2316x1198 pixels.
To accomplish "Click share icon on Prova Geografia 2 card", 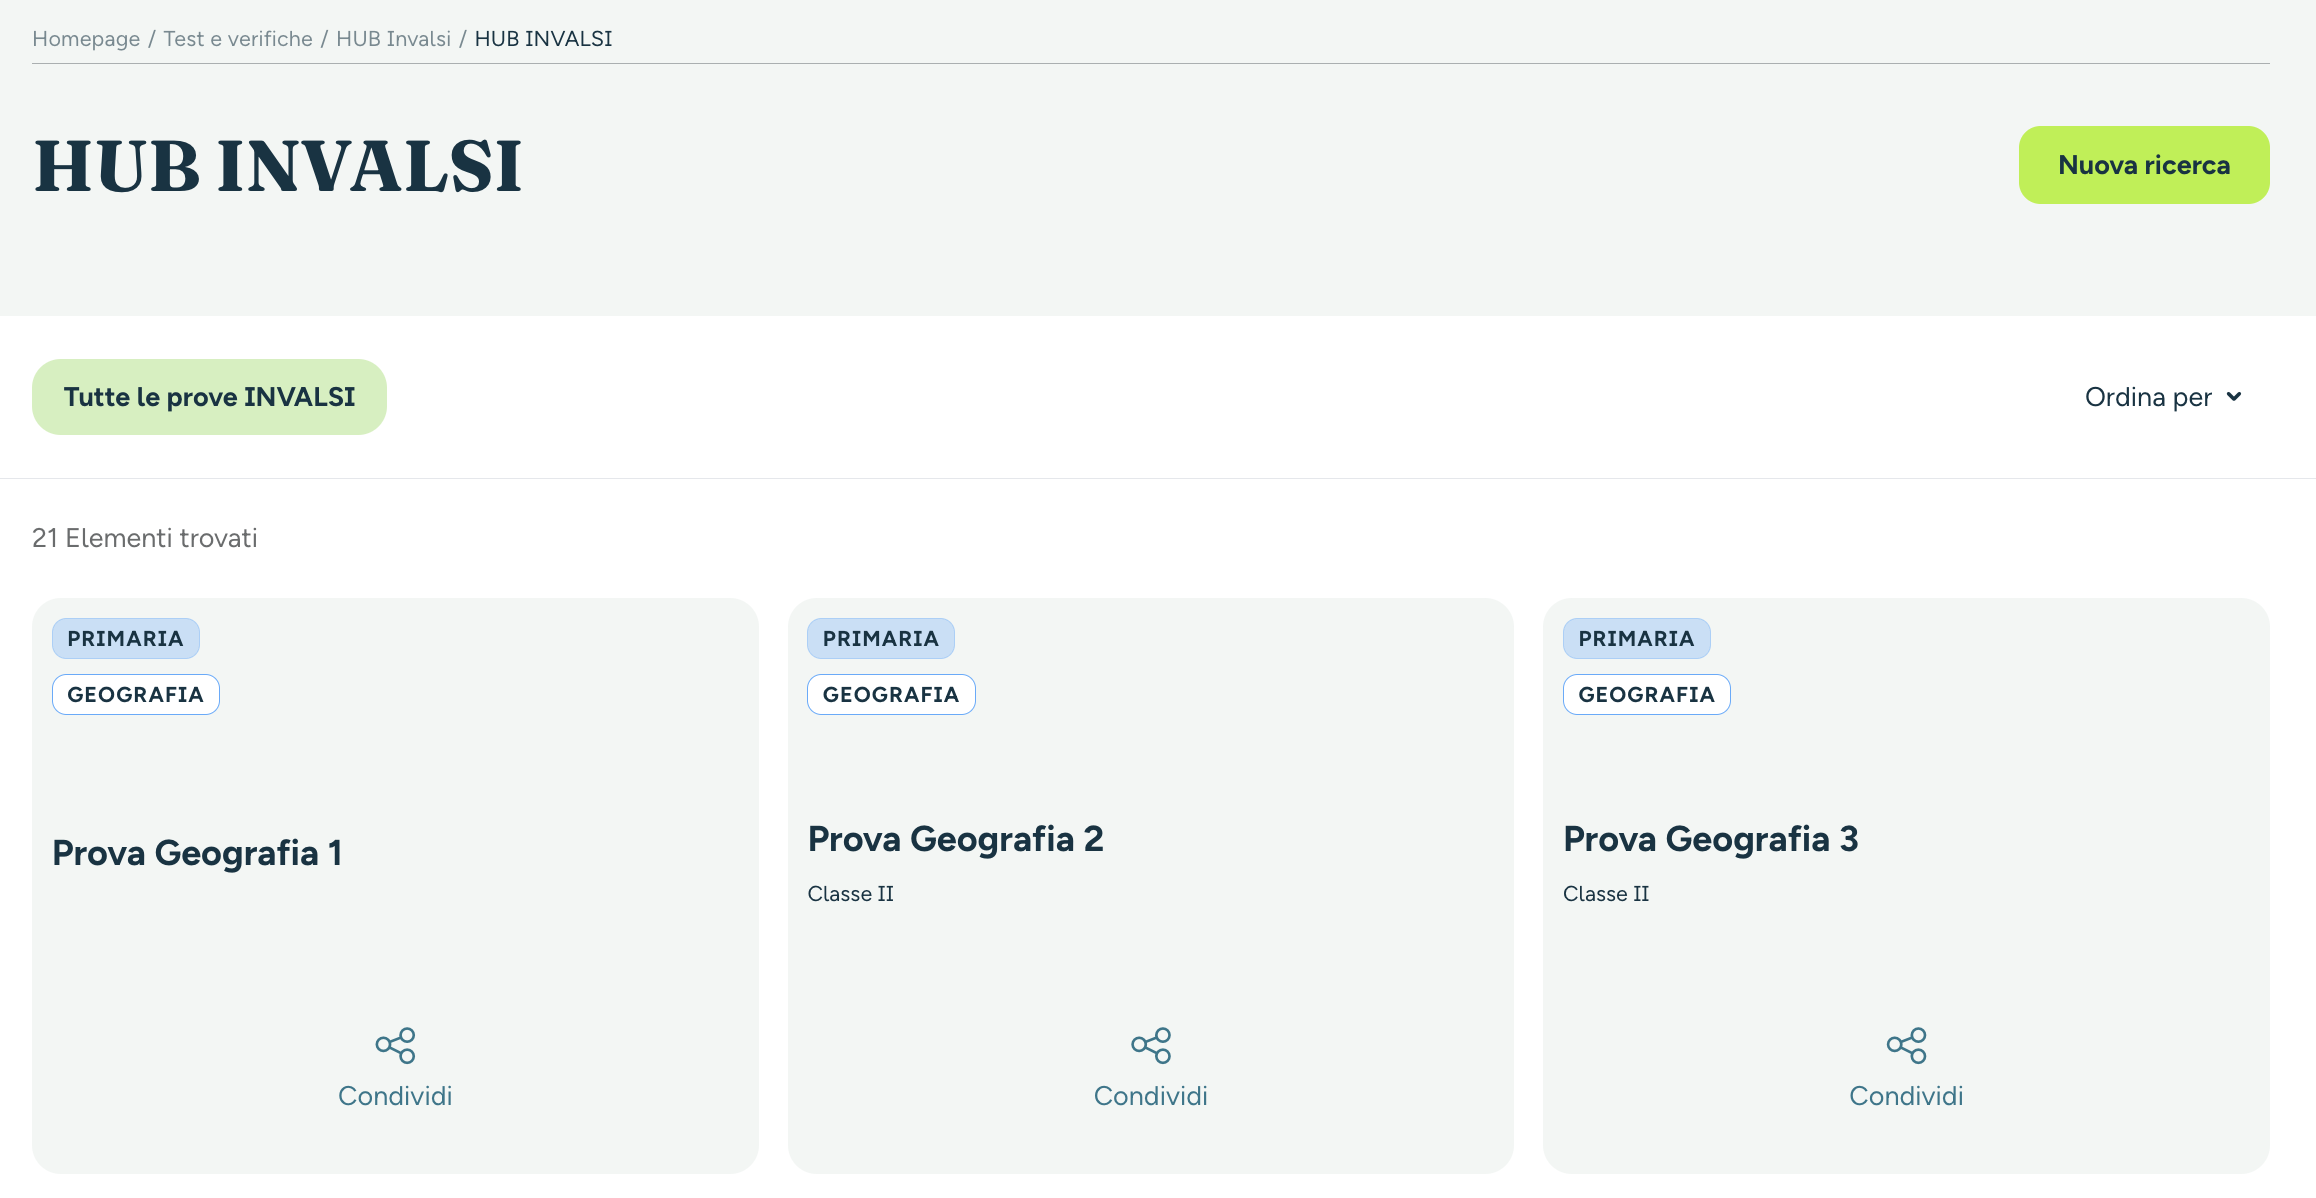I will click(x=1151, y=1045).
